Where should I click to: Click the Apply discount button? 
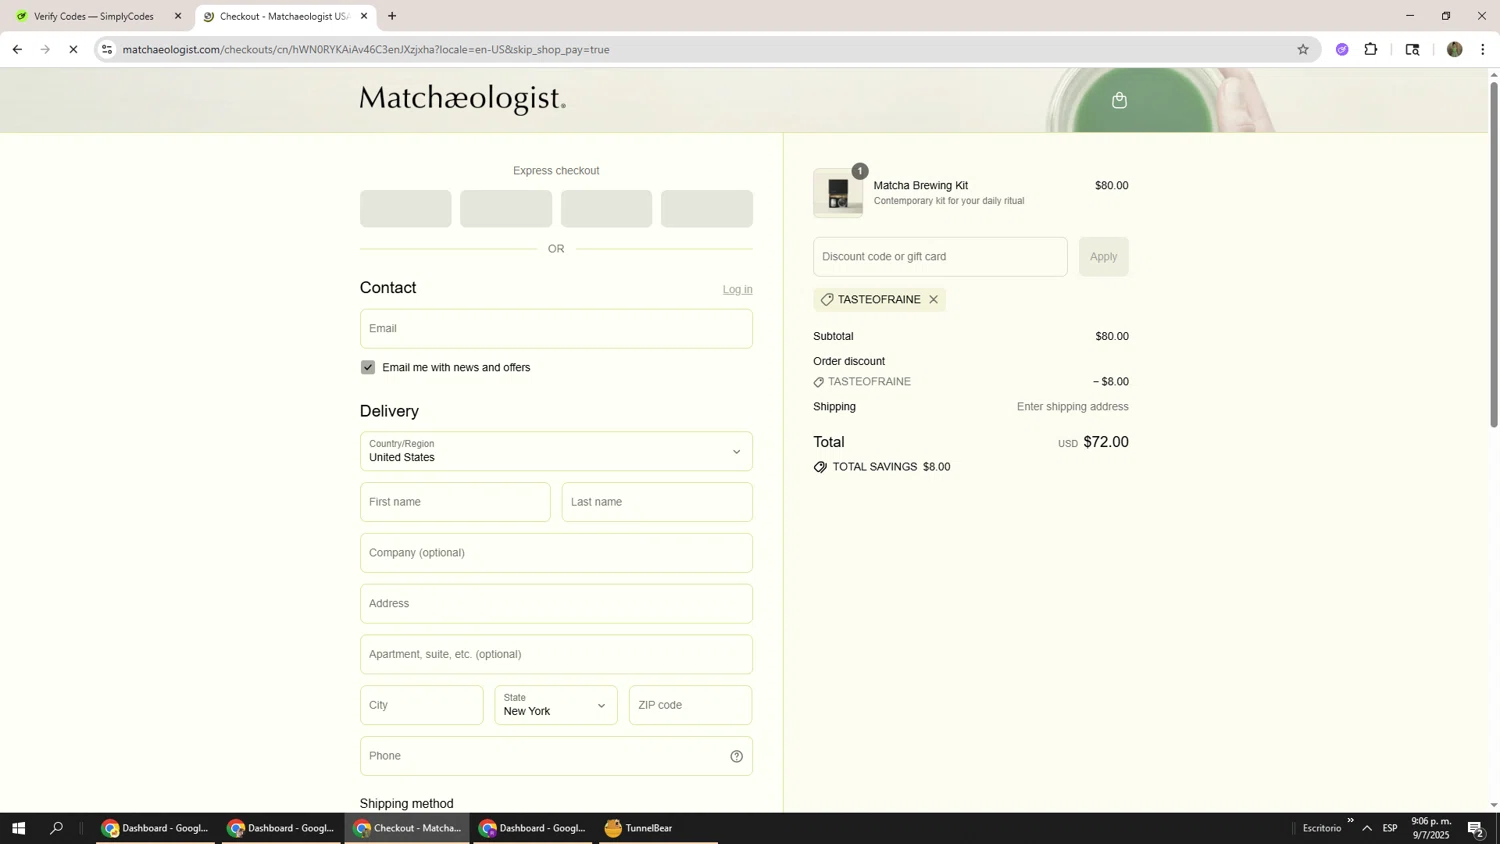pyautogui.click(x=1103, y=257)
